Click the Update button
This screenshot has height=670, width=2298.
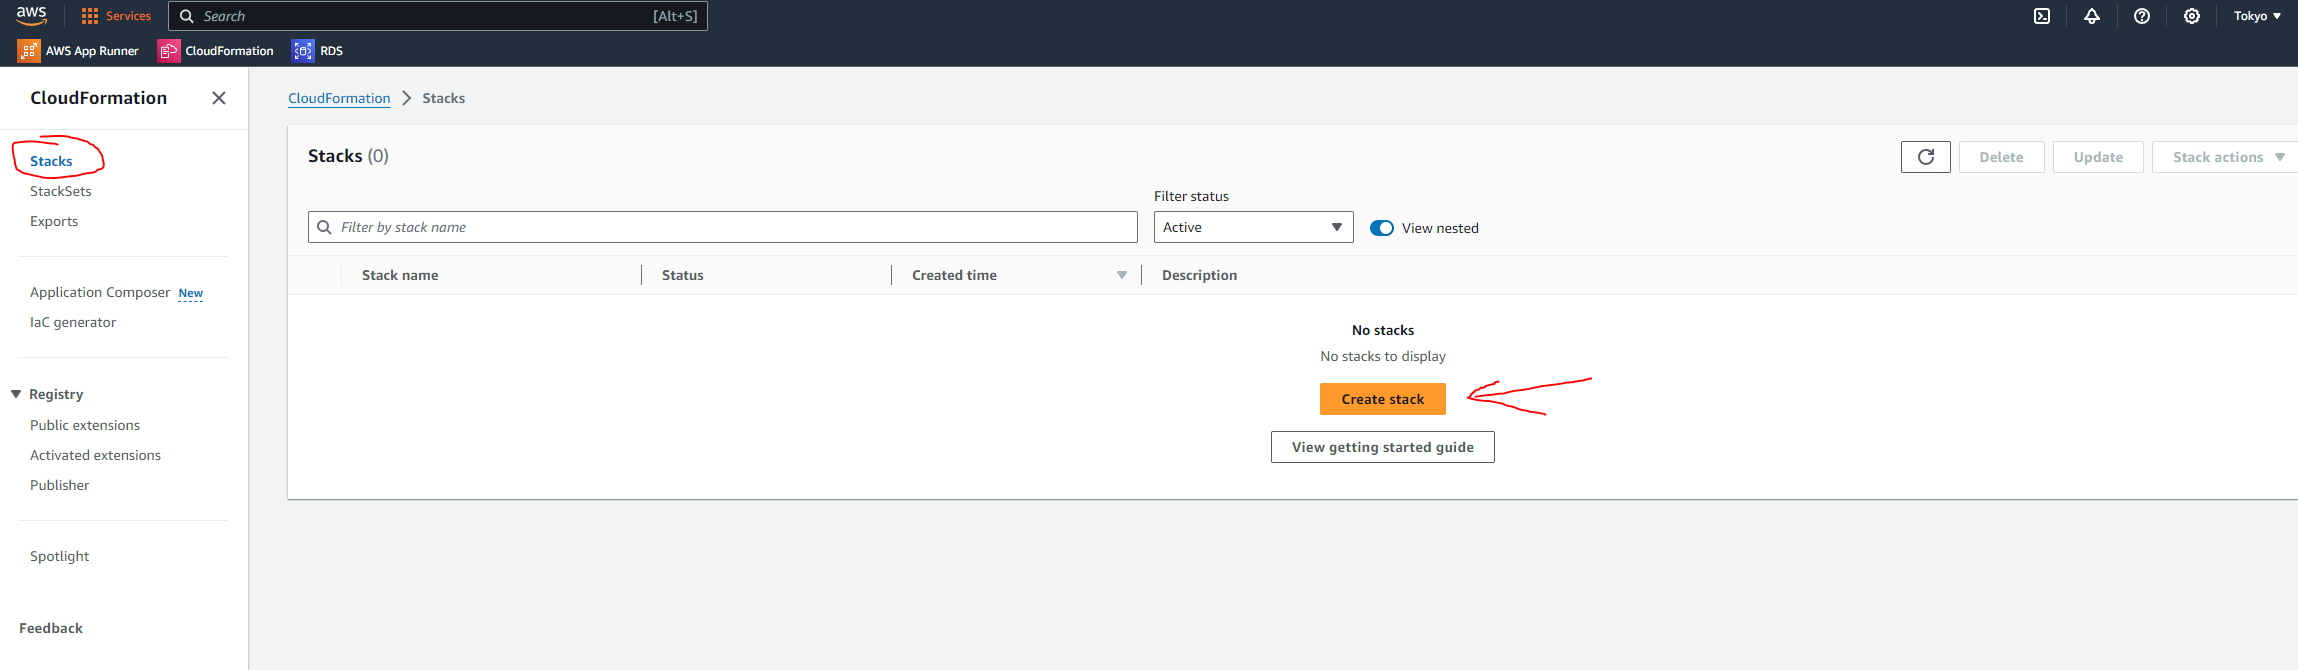pyautogui.click(x=2098, y=157)
